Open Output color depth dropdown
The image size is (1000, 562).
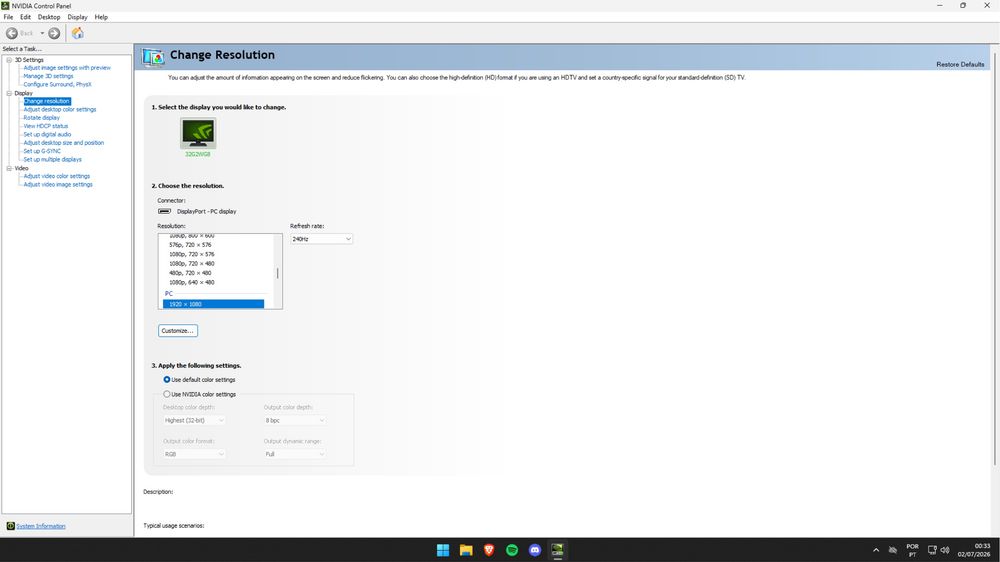295,420
